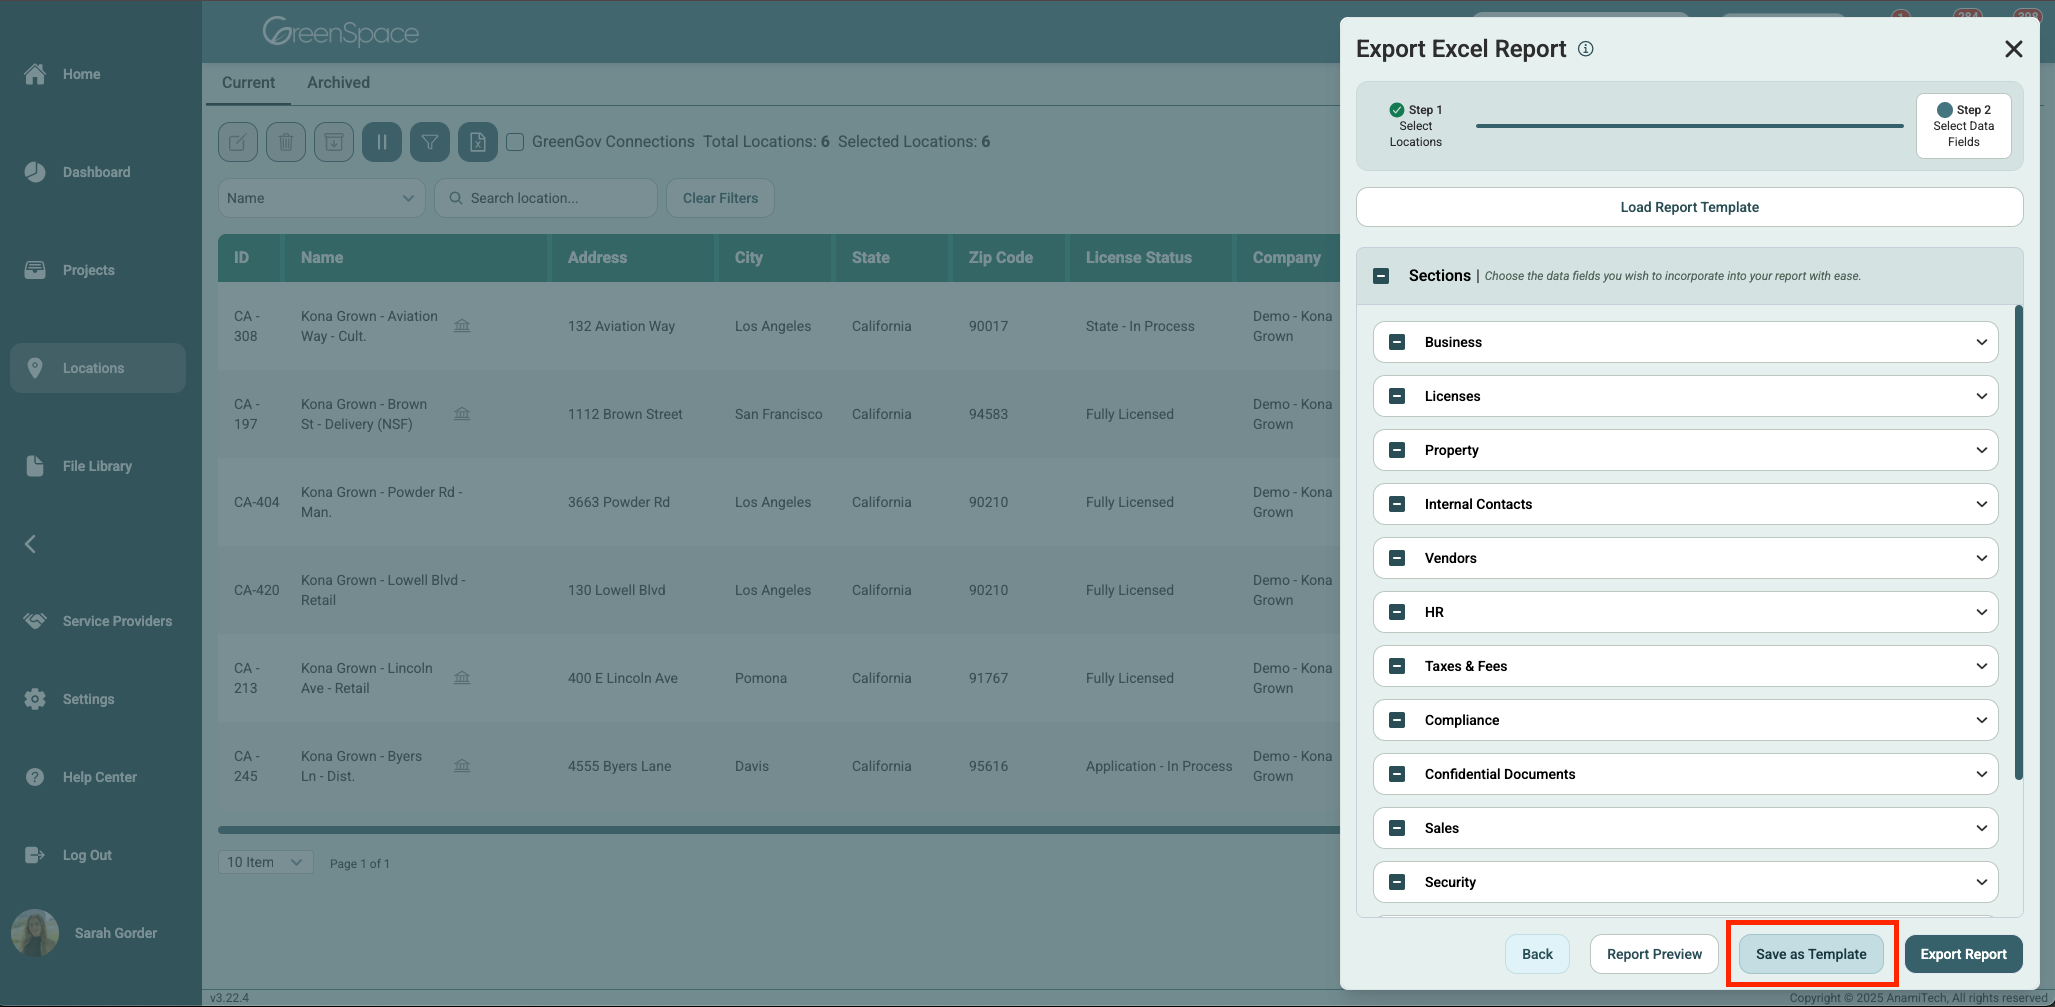Toggle the Licenses section checkbox
Image resolution: width=2055 pixels, height=1007 pixels.
[1398, 396]
